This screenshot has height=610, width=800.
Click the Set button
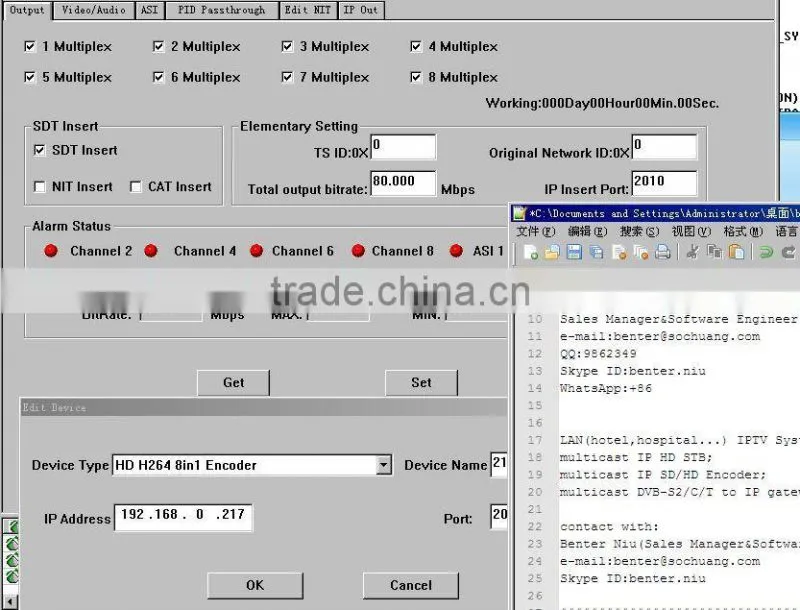(421, 383)
